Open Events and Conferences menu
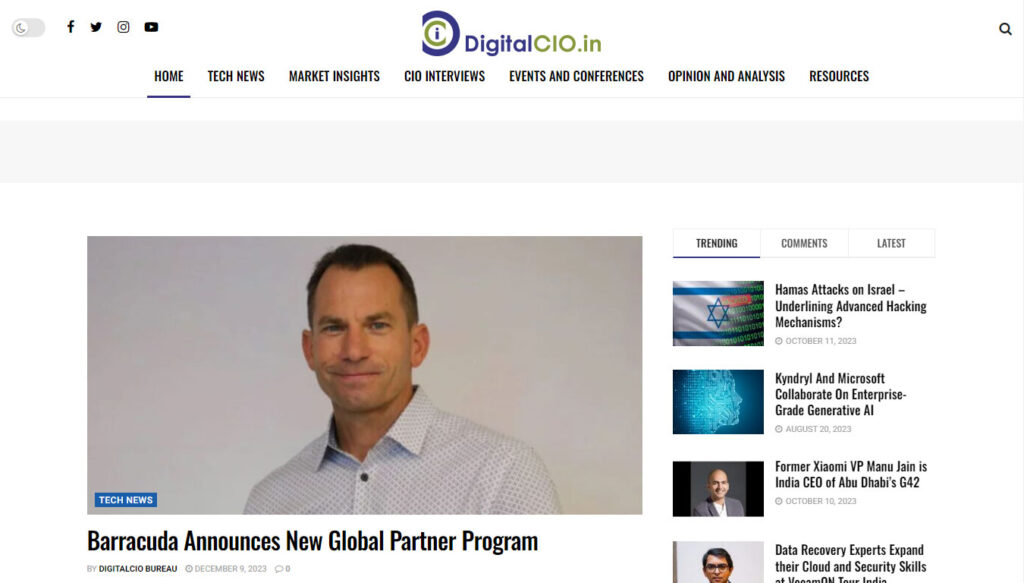This screenshot has width=1024, height=583. click(x=576, y=76)
